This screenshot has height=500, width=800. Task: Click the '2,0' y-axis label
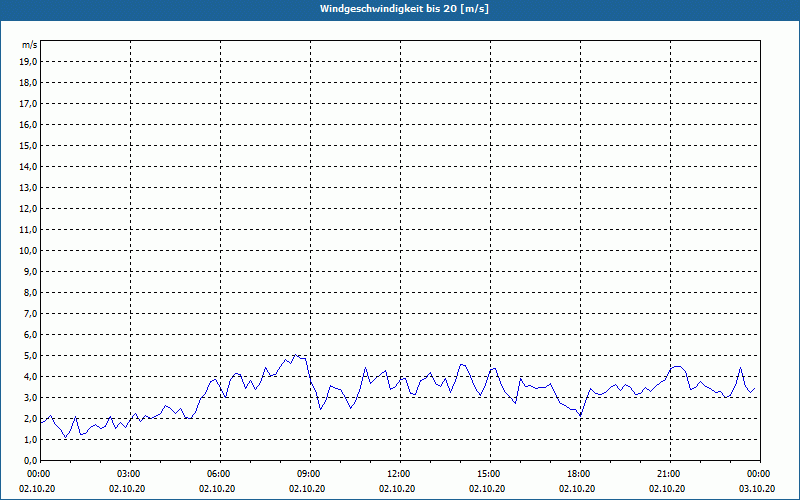click(30, 418)
